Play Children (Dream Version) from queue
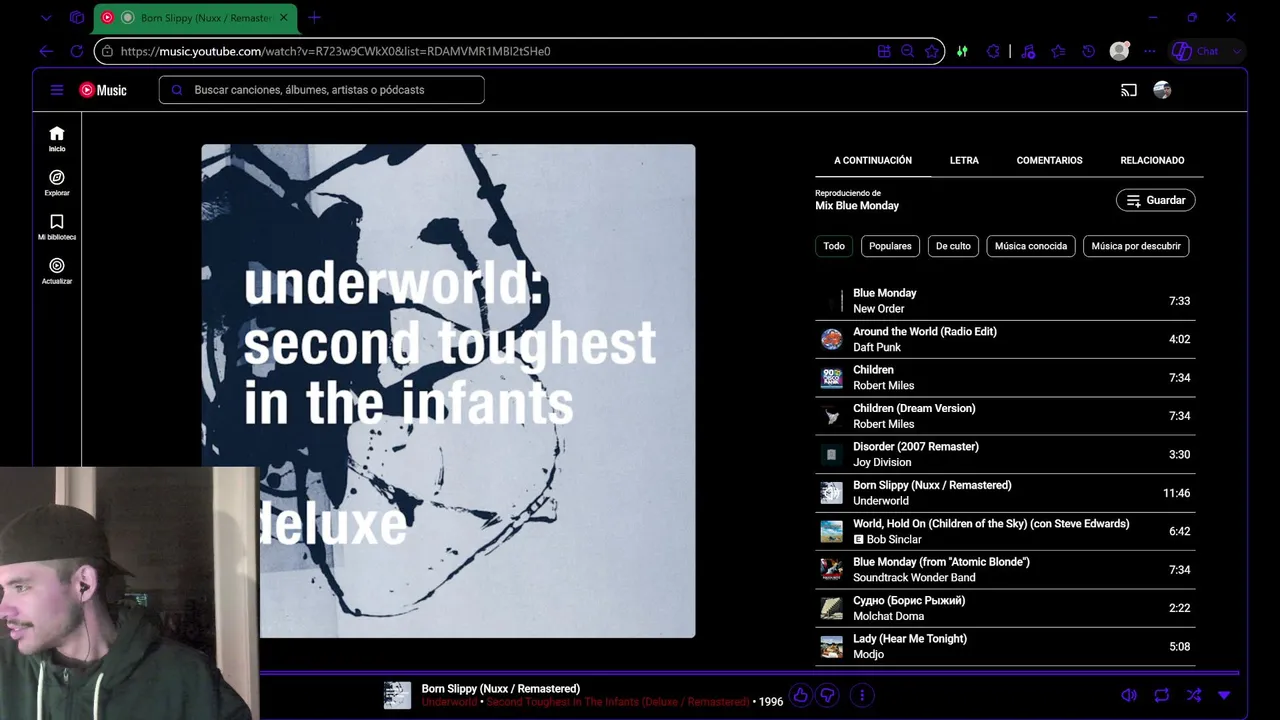 pyautogui.click(x=1005, y=416)
